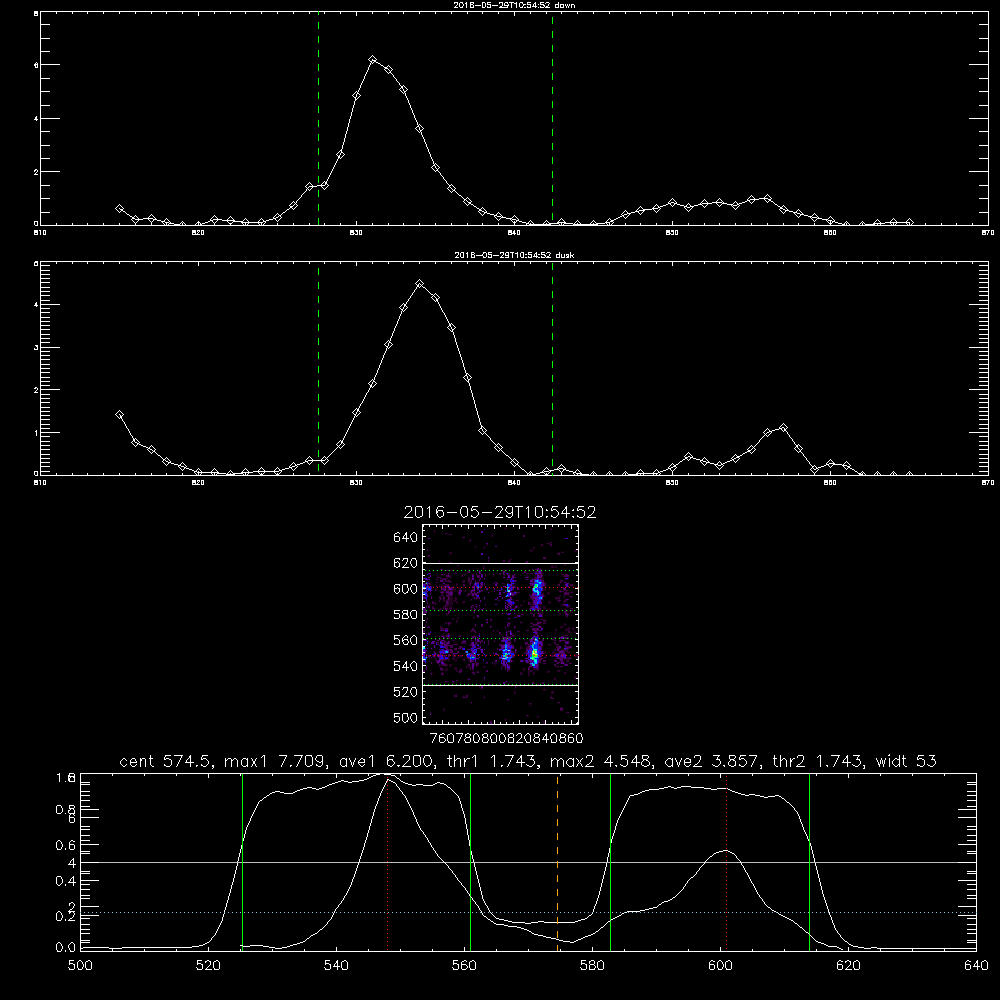Click the dawn plot title text

(x=514, y=5)
